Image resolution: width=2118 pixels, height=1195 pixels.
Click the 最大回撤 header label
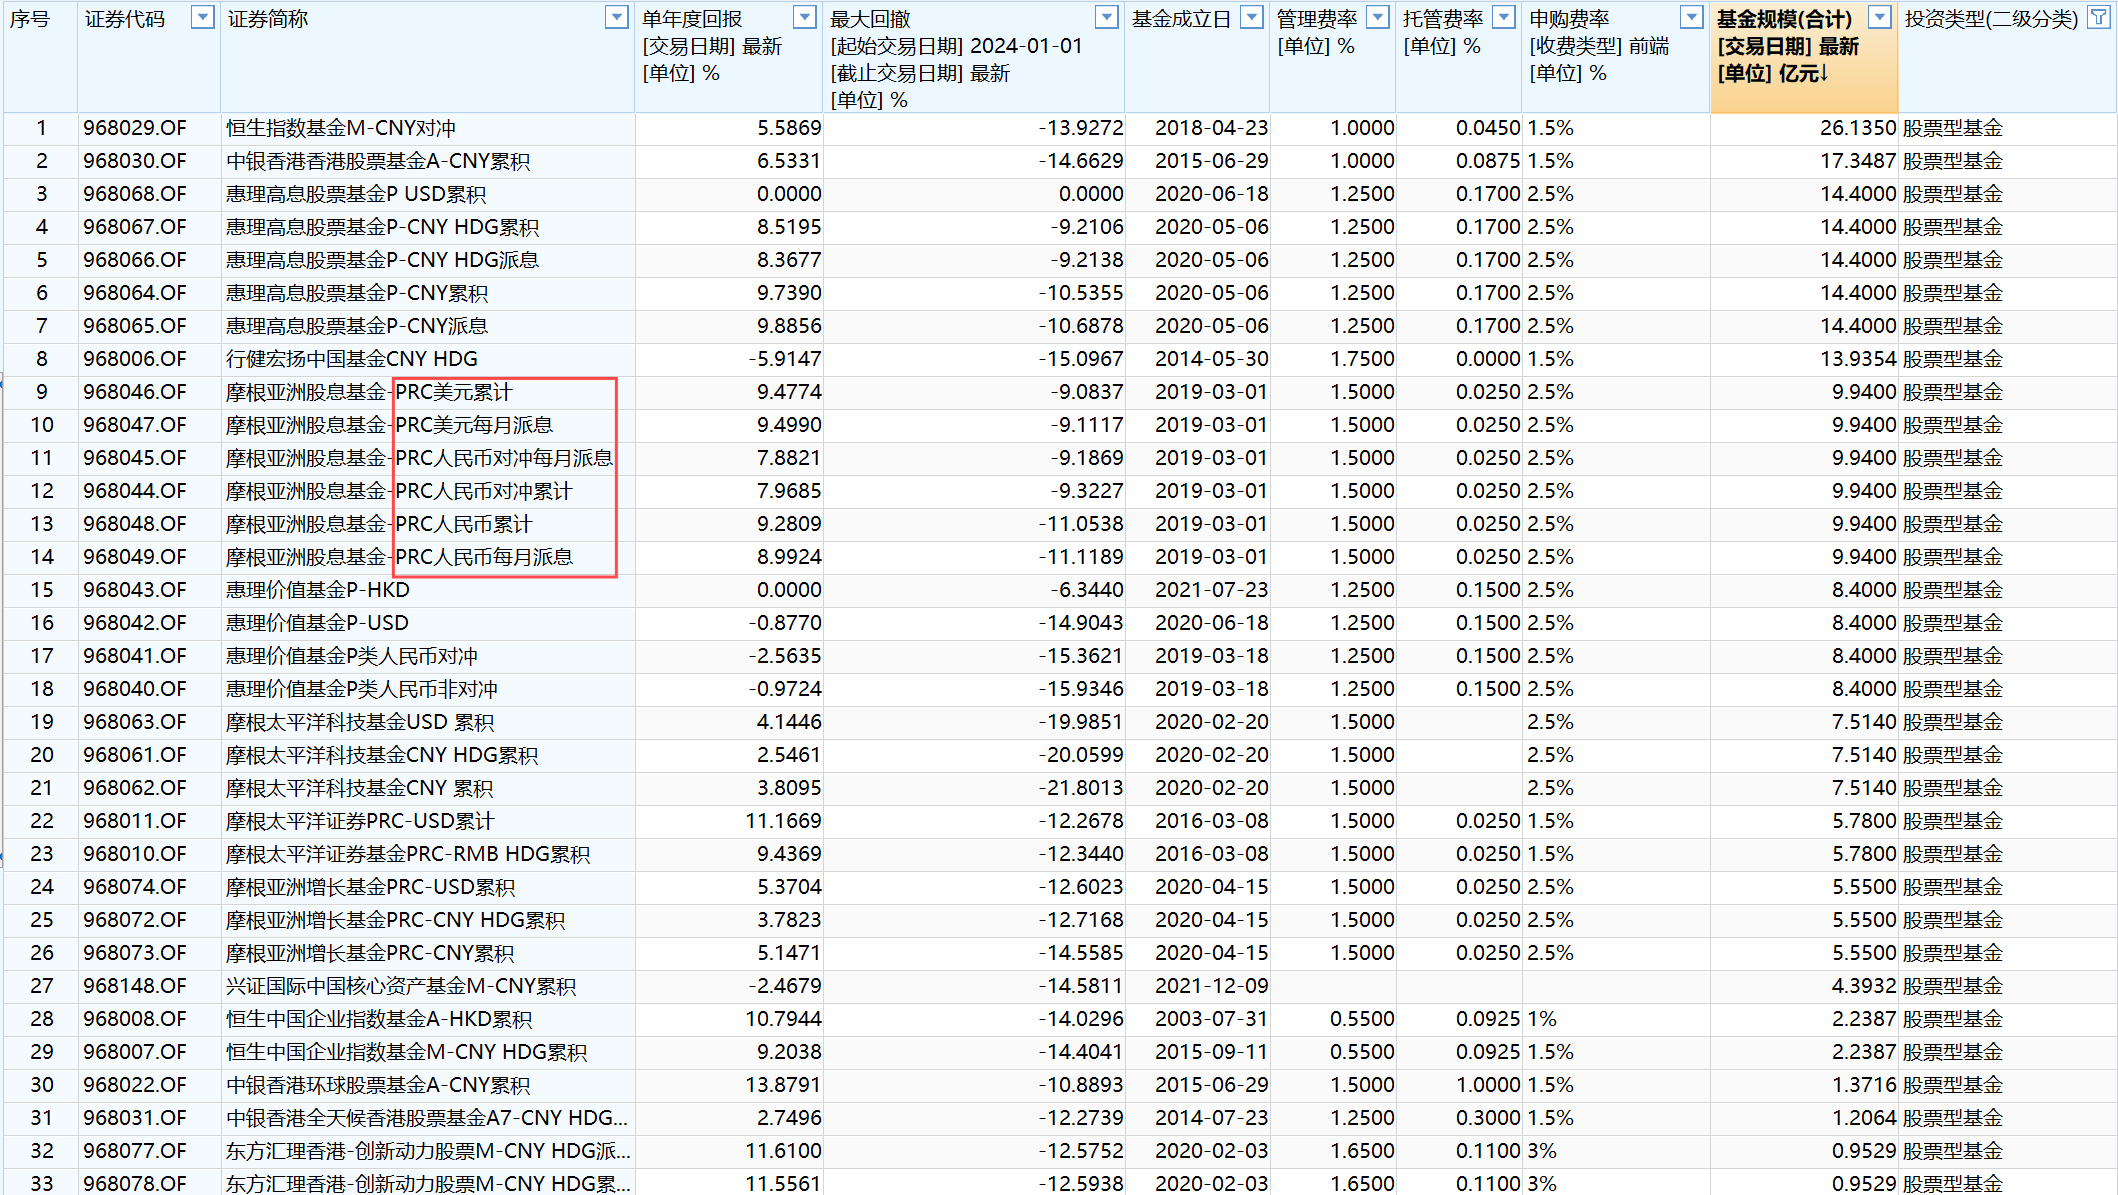(x=870, y=19)
